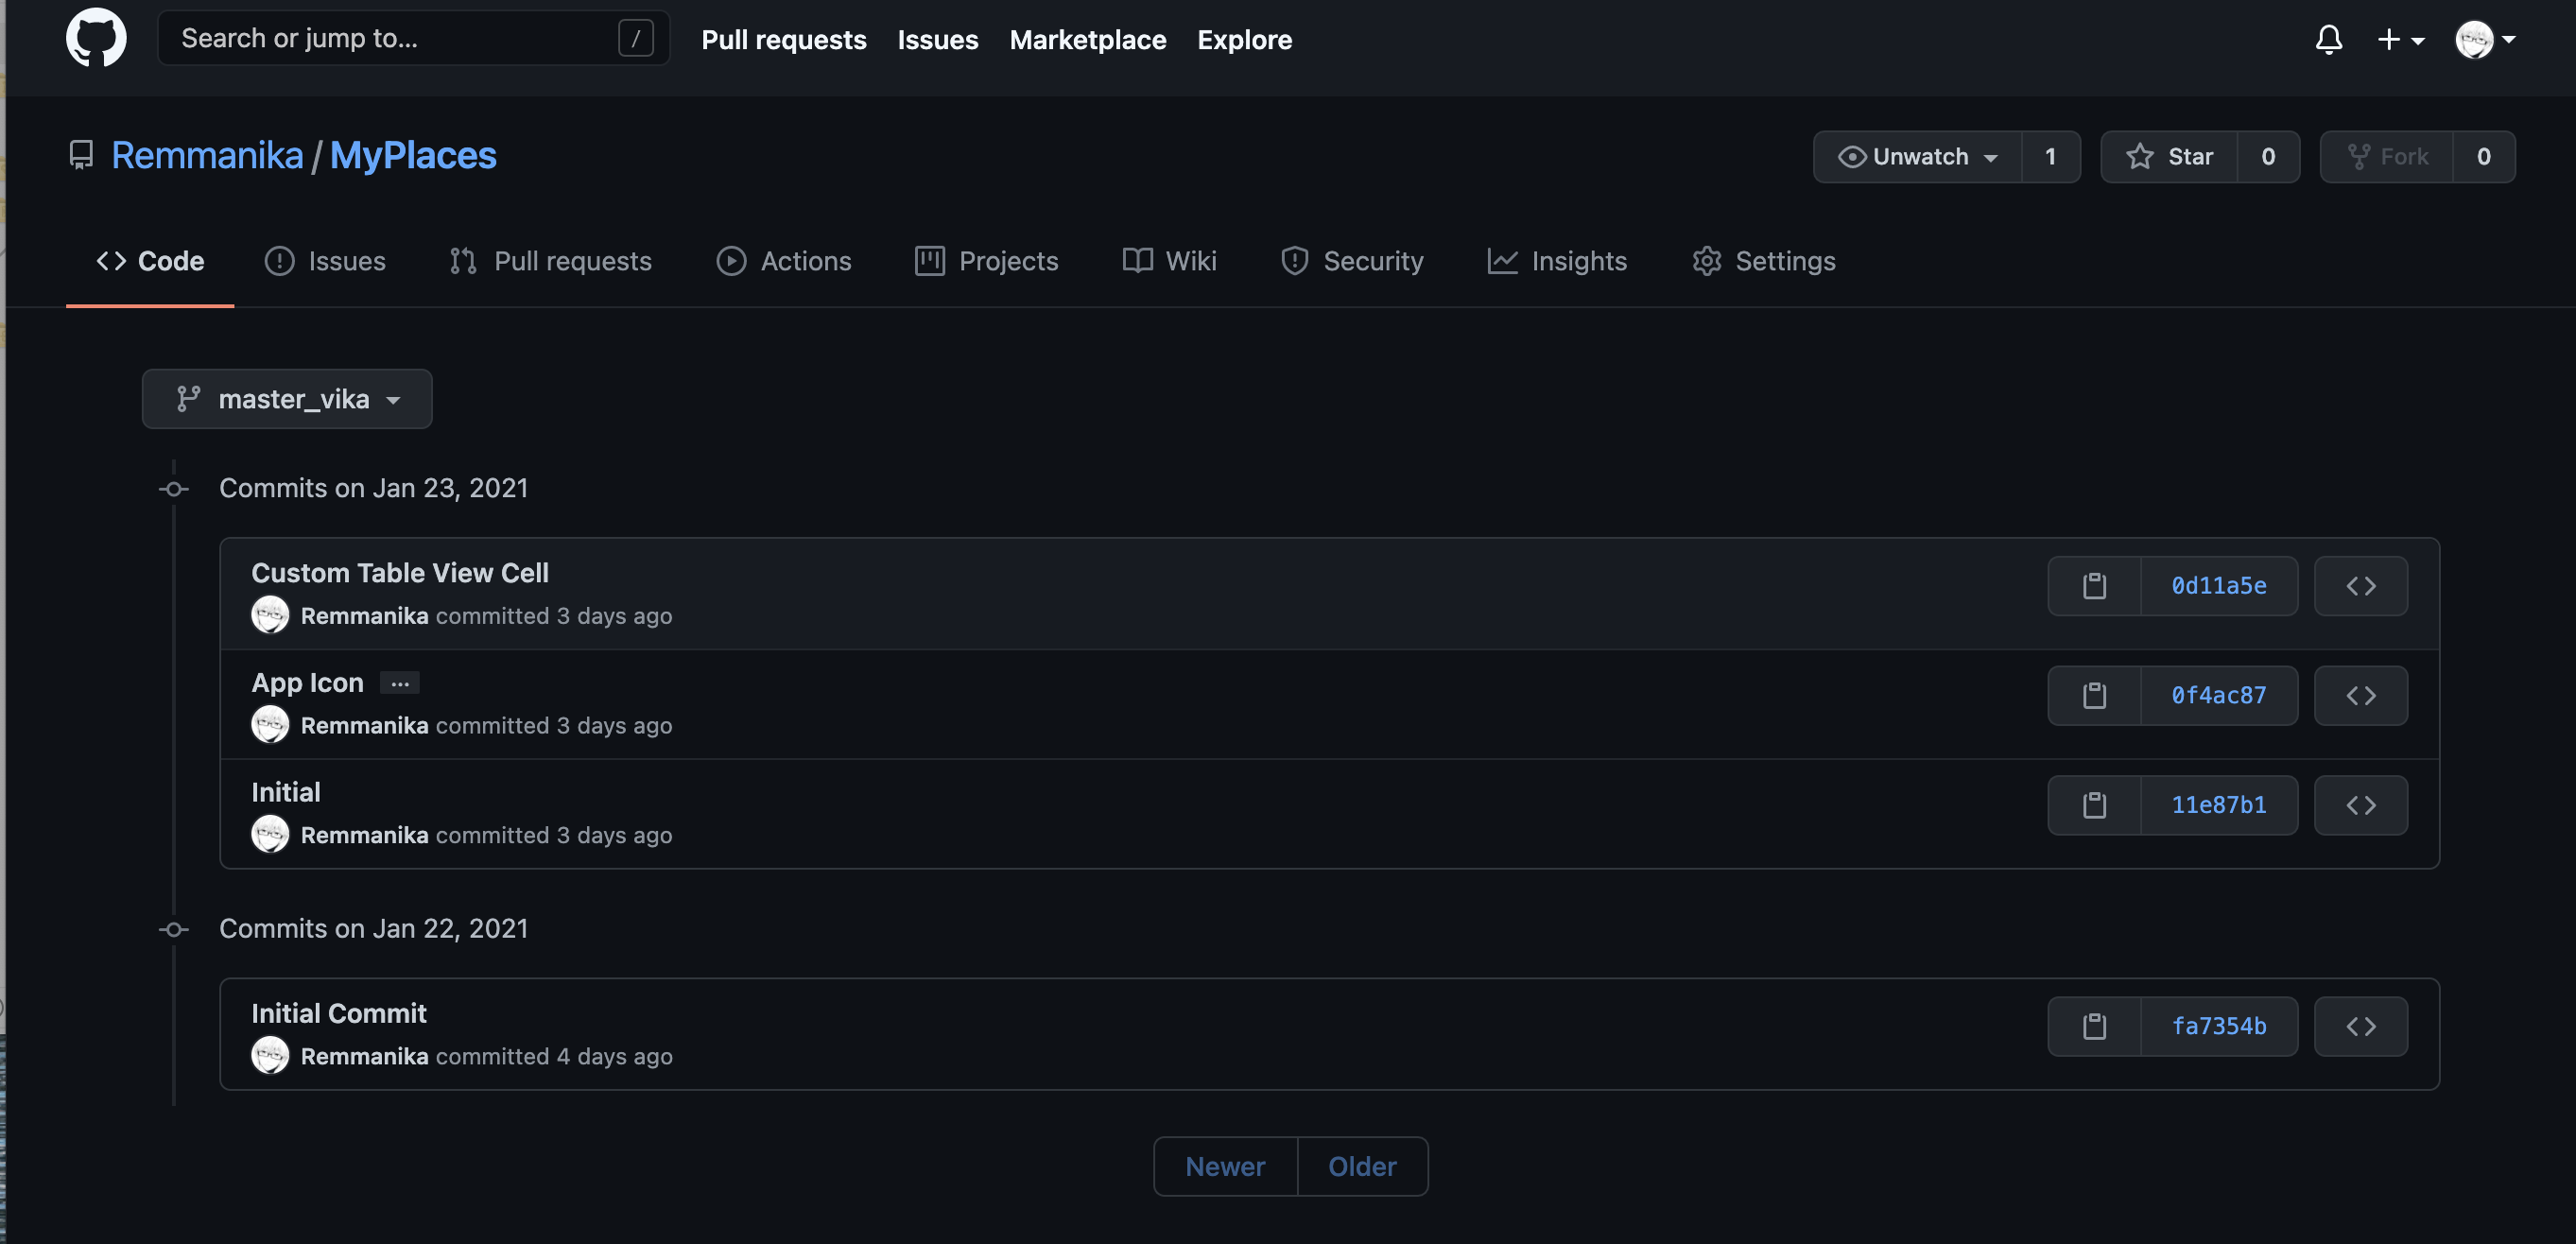Open commit hash 0f4ac87
This screenshot has height=1244, width=2576.
[x=2219, y=695]
